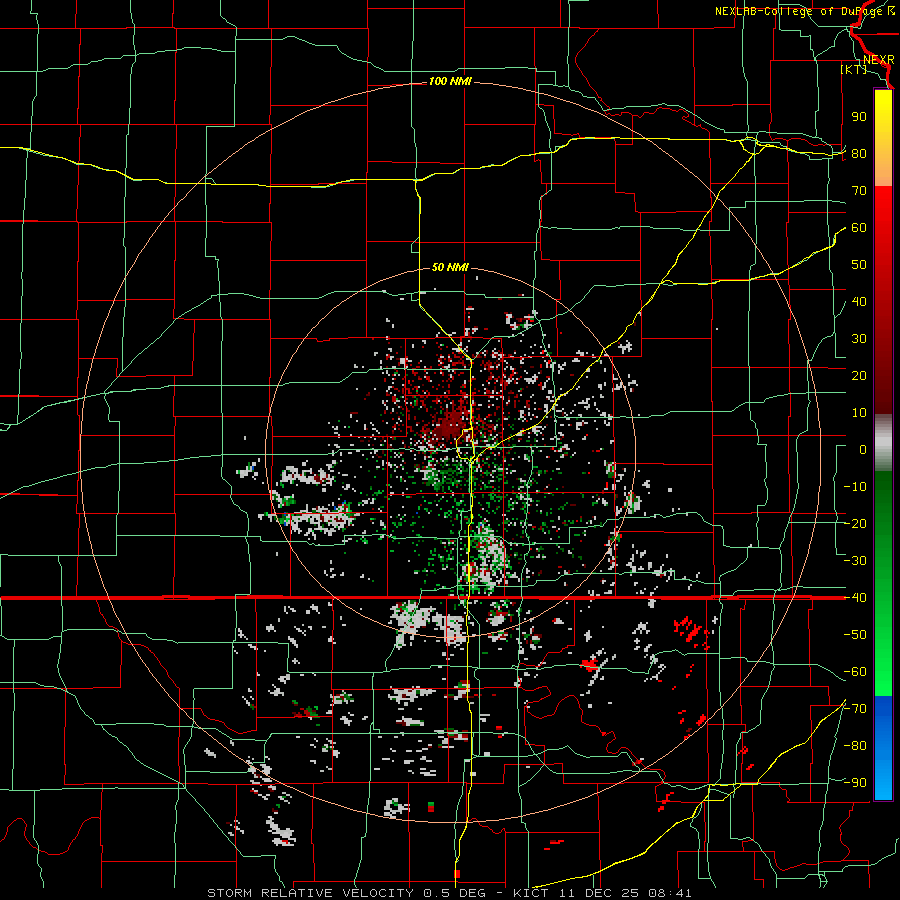Click the "-40" scale label
Screen dimensions: 900x900
click(x=855, y=598)
